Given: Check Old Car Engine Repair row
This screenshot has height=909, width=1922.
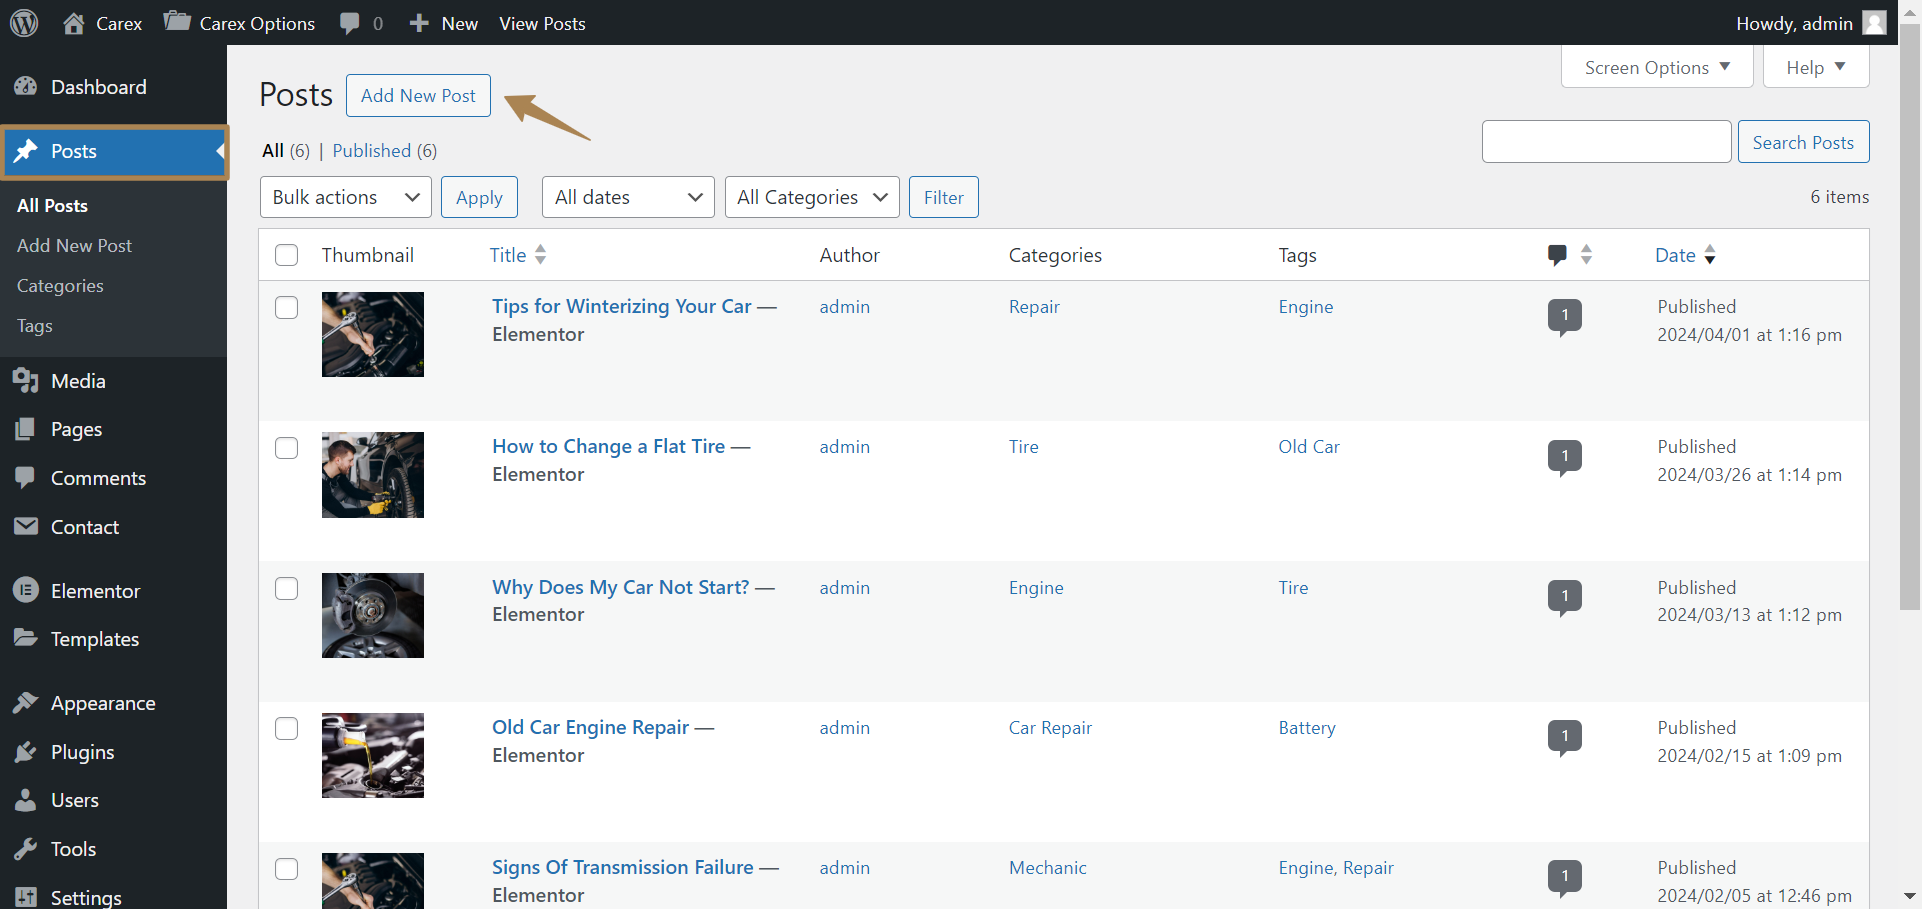Looking at the screenshot, I should point(286,728).
